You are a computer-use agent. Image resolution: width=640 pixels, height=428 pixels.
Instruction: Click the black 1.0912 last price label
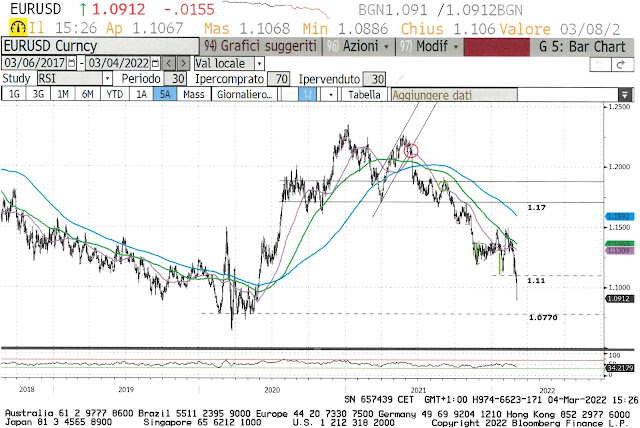point(619,299)
